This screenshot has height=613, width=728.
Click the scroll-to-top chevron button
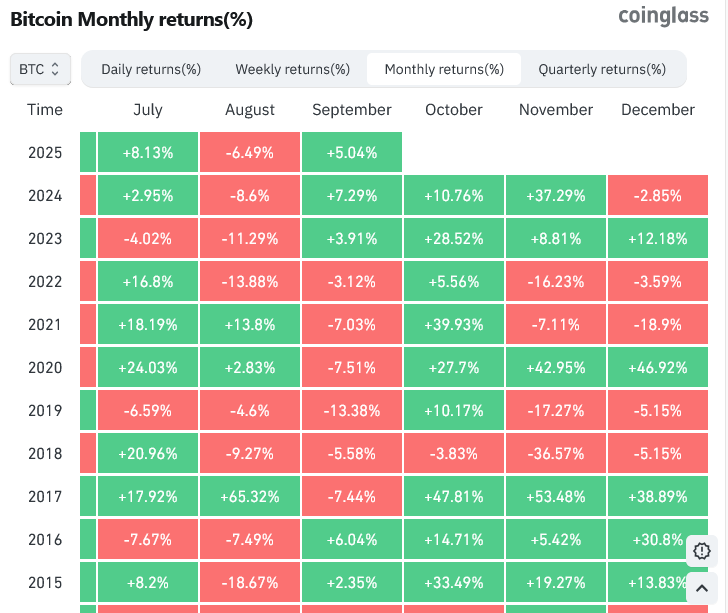[702, 588]
